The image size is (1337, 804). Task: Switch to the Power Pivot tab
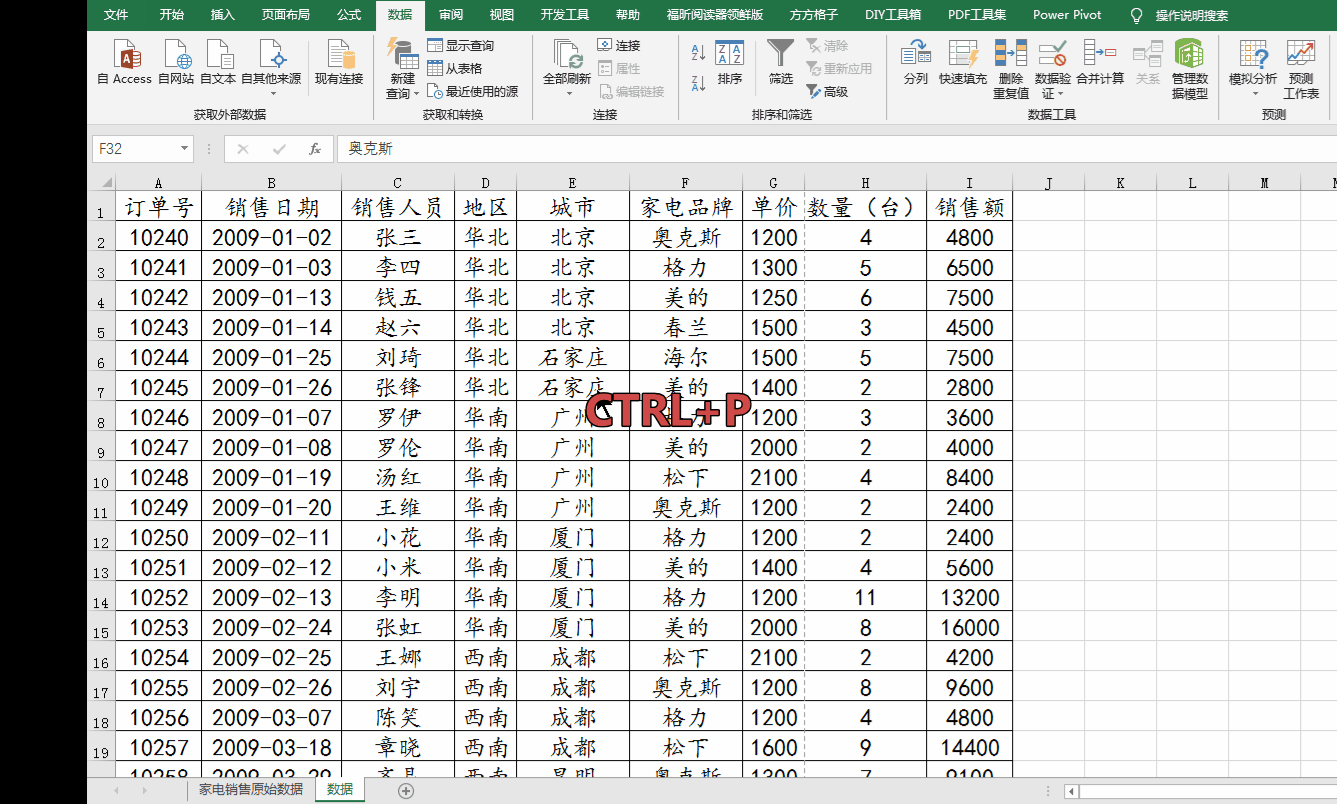[x=1067, y=15]
